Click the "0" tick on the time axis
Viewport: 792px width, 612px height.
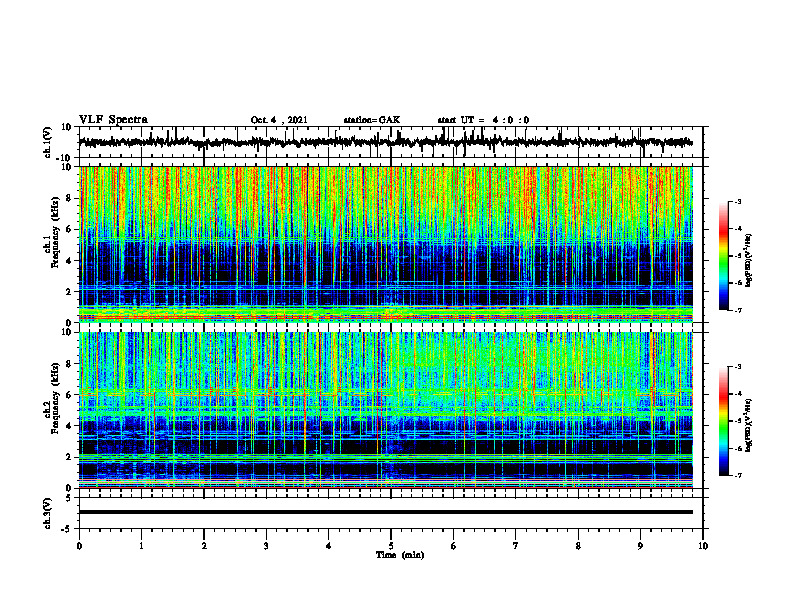(x=79, y=546)
